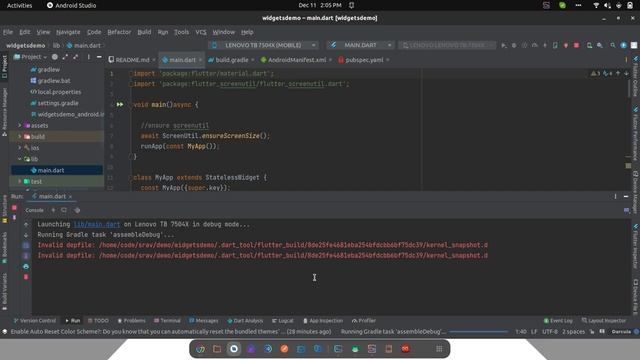640x360 pixels.
Task: Click the Scroll Up arrow in the console
Action: 26,224
